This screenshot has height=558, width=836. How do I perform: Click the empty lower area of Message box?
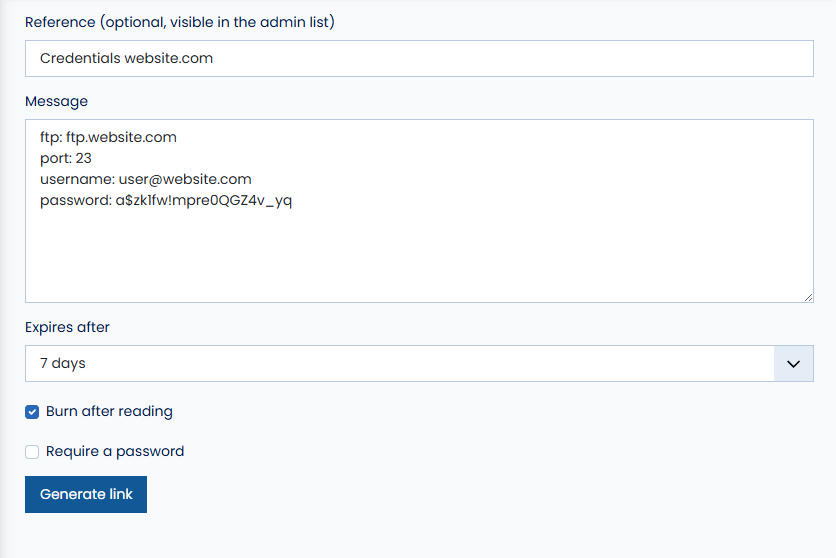pyautogui.click(x=419, y=256)
